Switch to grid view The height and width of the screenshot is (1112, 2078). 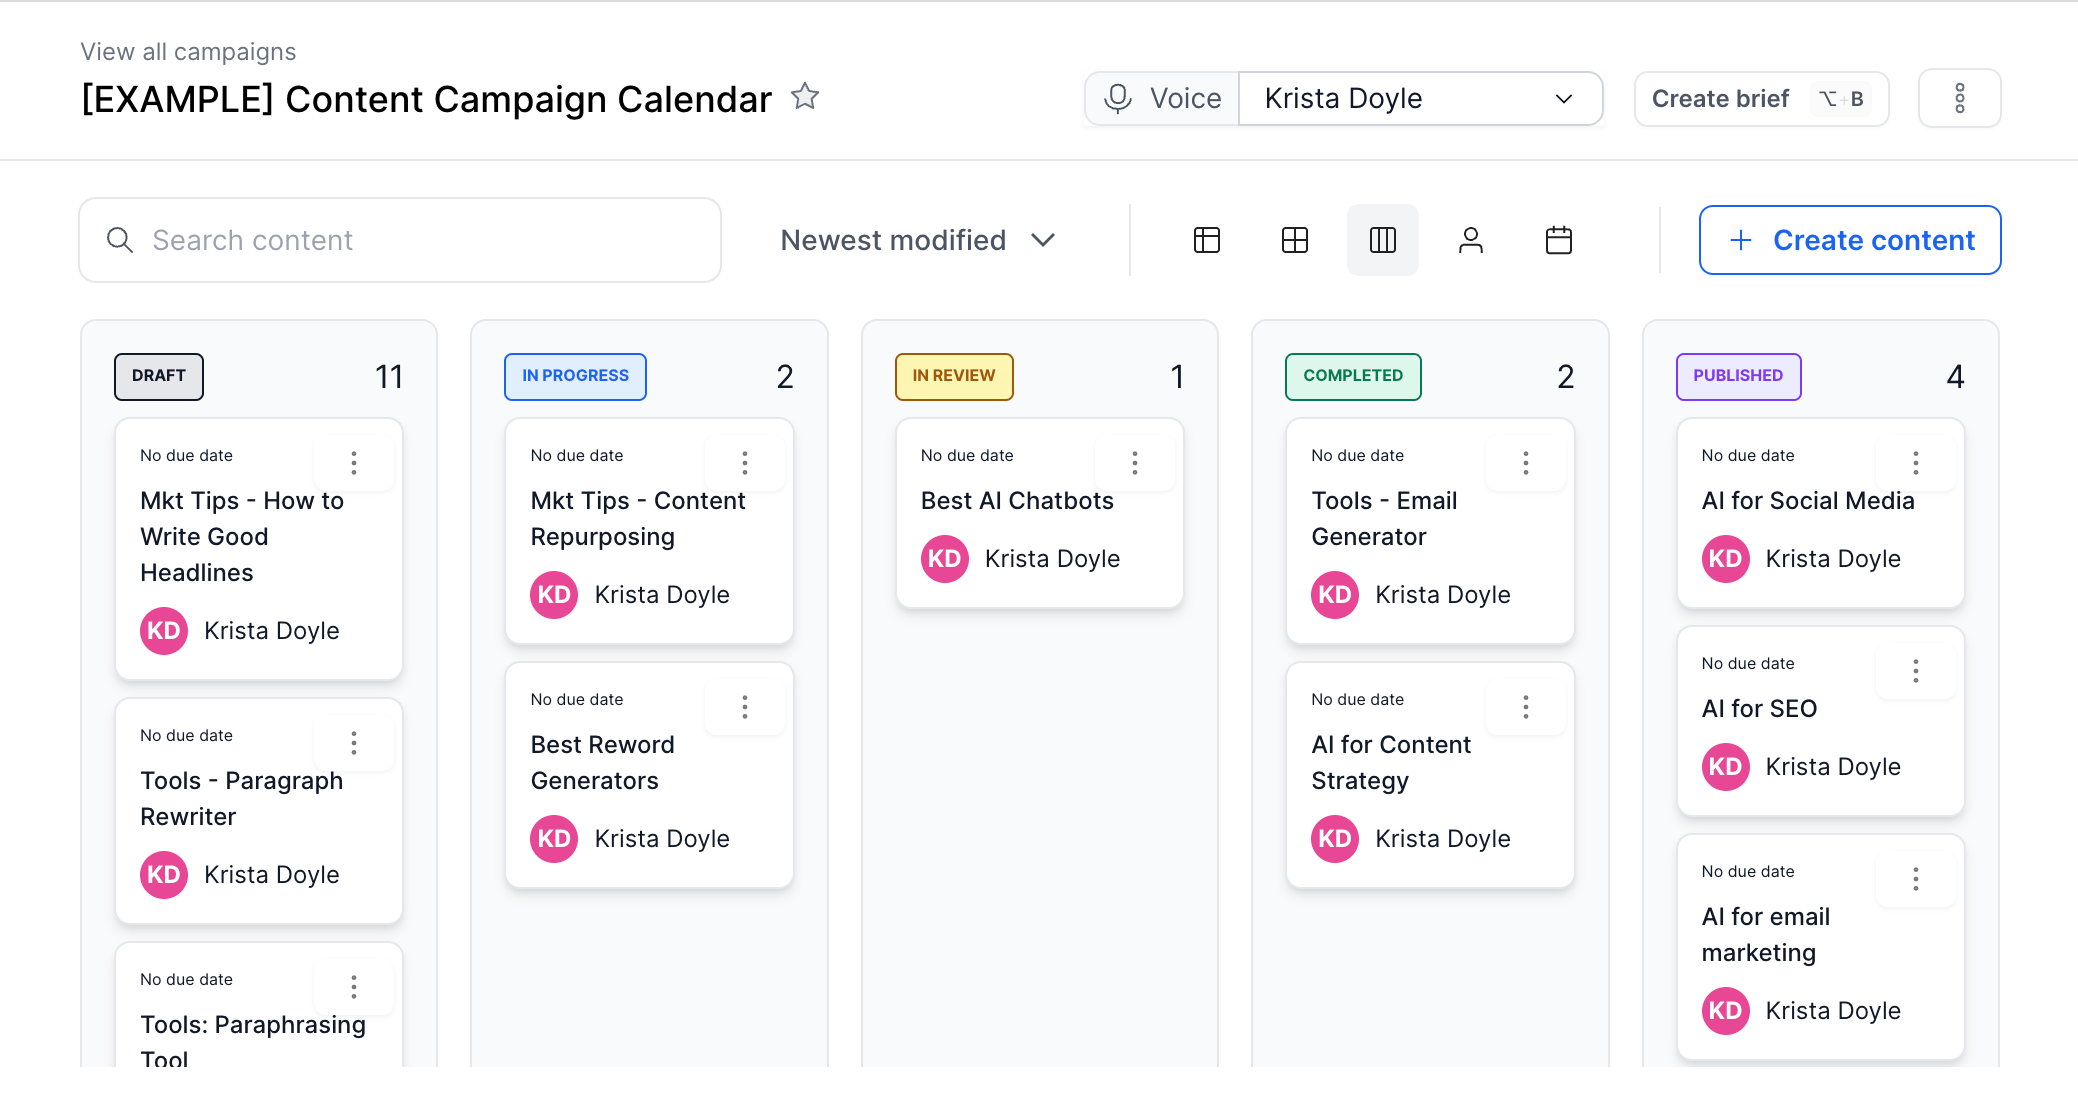pyautogui.click(x=1295, y=240)
